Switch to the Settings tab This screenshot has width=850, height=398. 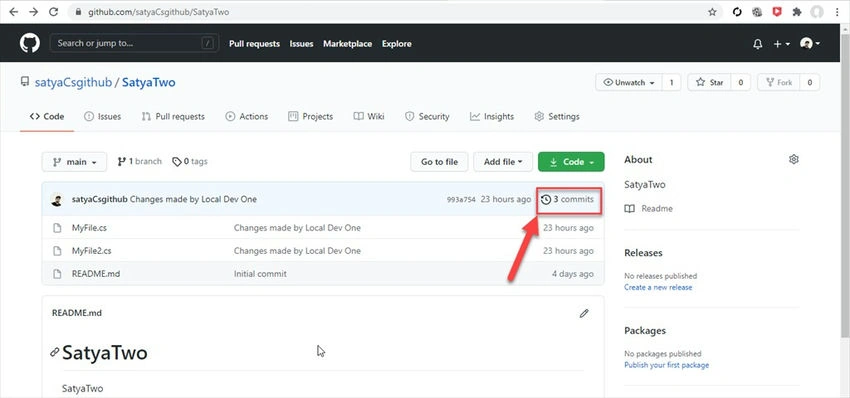pyautogui.click(x=557, y=117)
